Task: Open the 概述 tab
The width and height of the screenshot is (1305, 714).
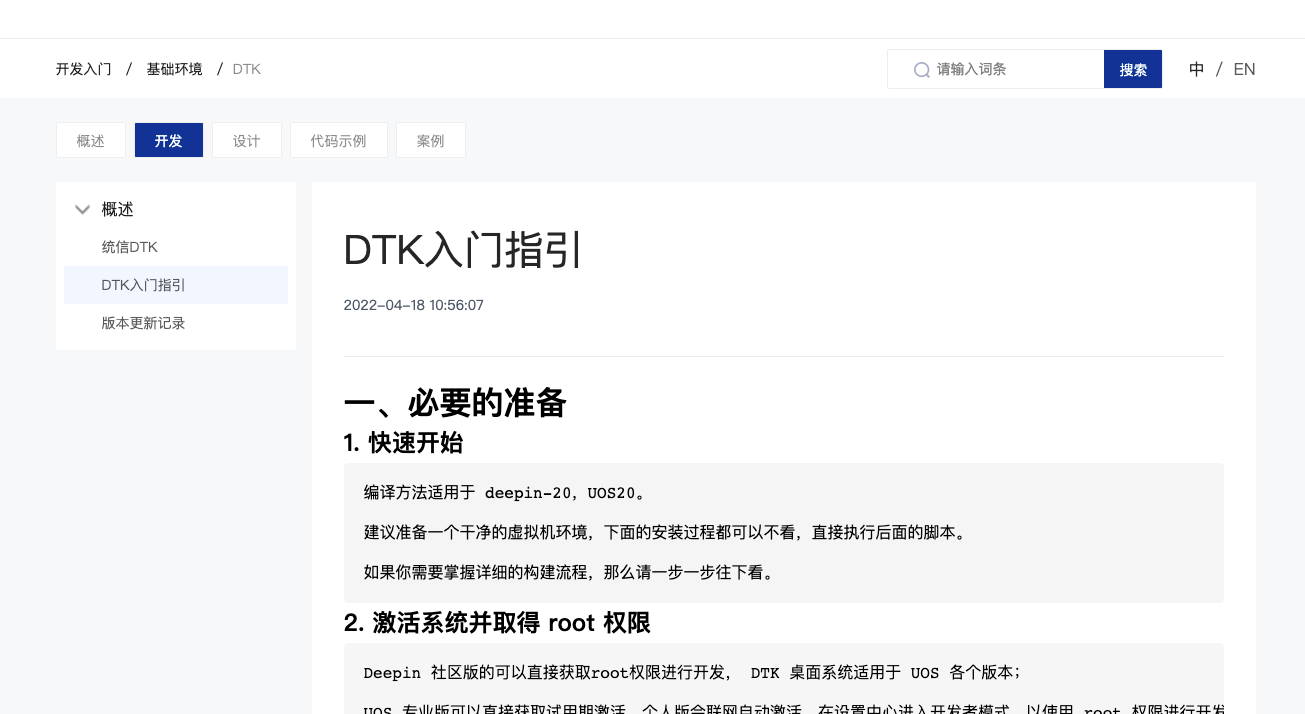Action: 91,141
